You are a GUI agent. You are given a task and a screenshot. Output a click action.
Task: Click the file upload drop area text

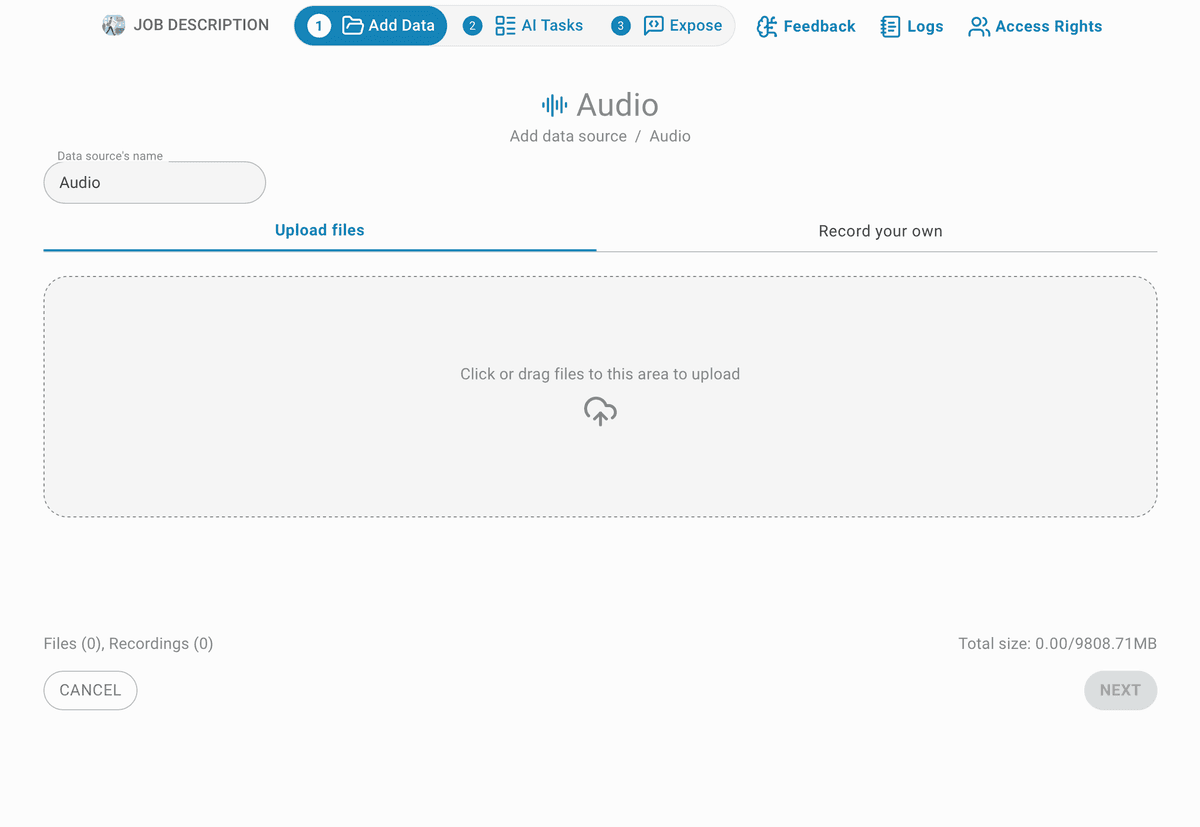pyautogui.click(x=600, y=374)
